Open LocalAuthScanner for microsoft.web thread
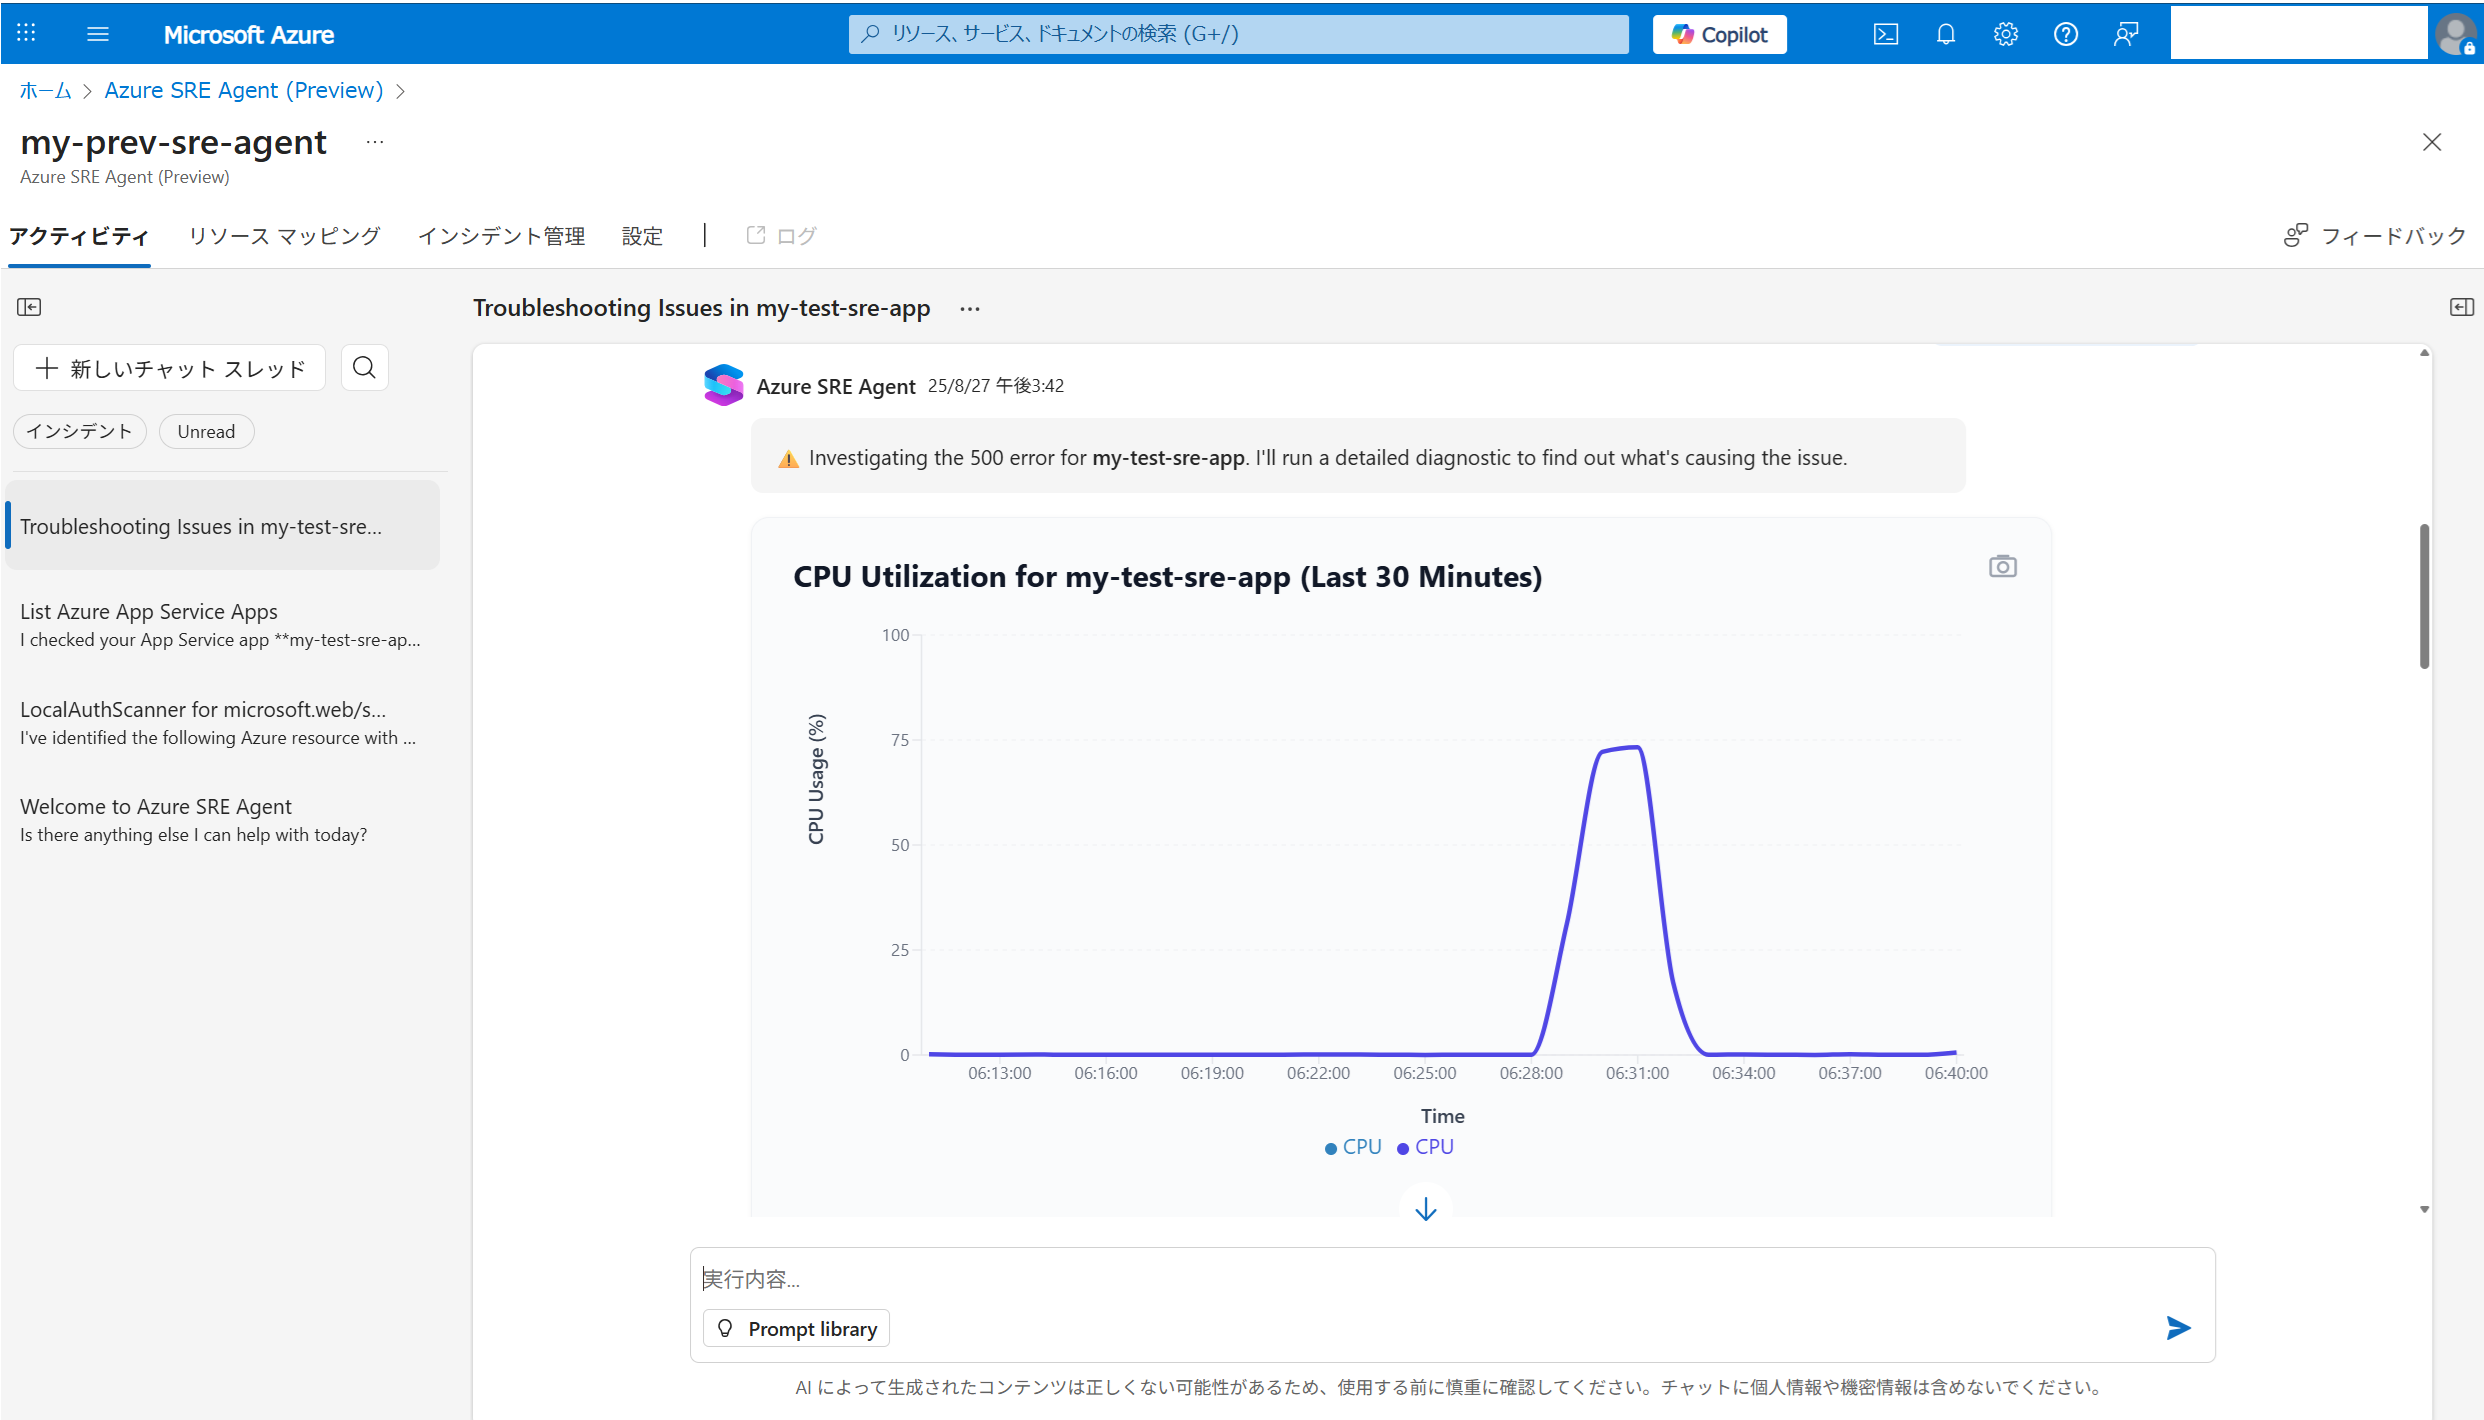Viewport: 2484px width, 1420px height. point(222,722)
